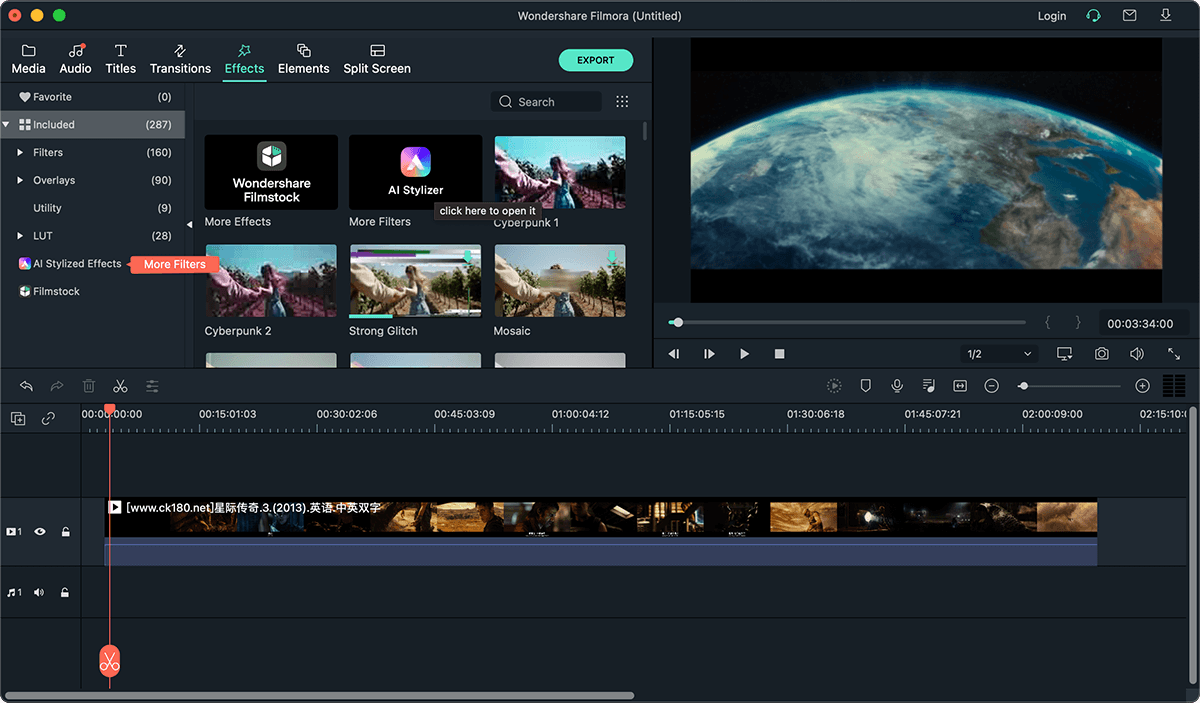Click the track height view icon
1200x703 pixels.
(x=1174, y=386)
